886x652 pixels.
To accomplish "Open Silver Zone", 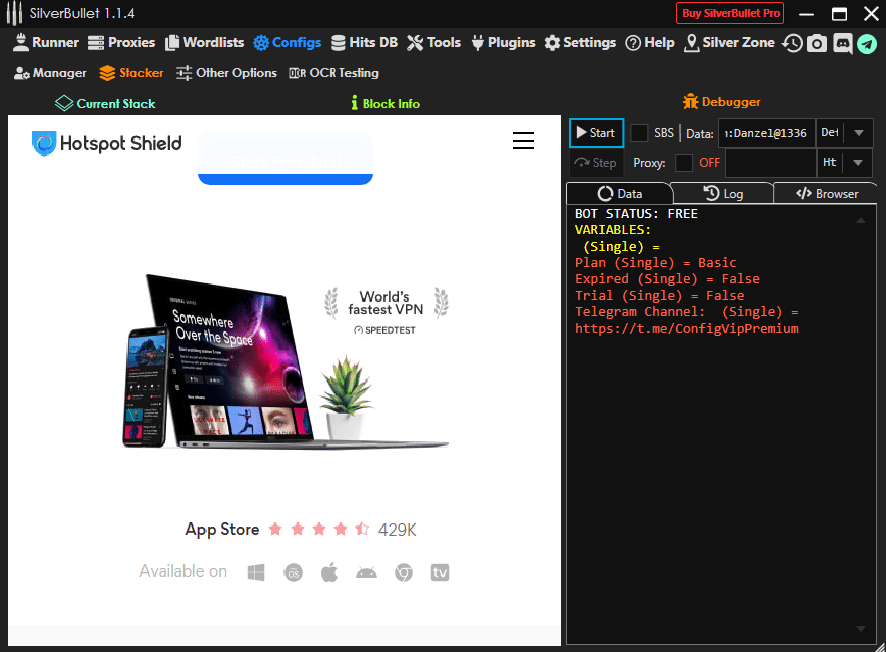I will 729,42.
